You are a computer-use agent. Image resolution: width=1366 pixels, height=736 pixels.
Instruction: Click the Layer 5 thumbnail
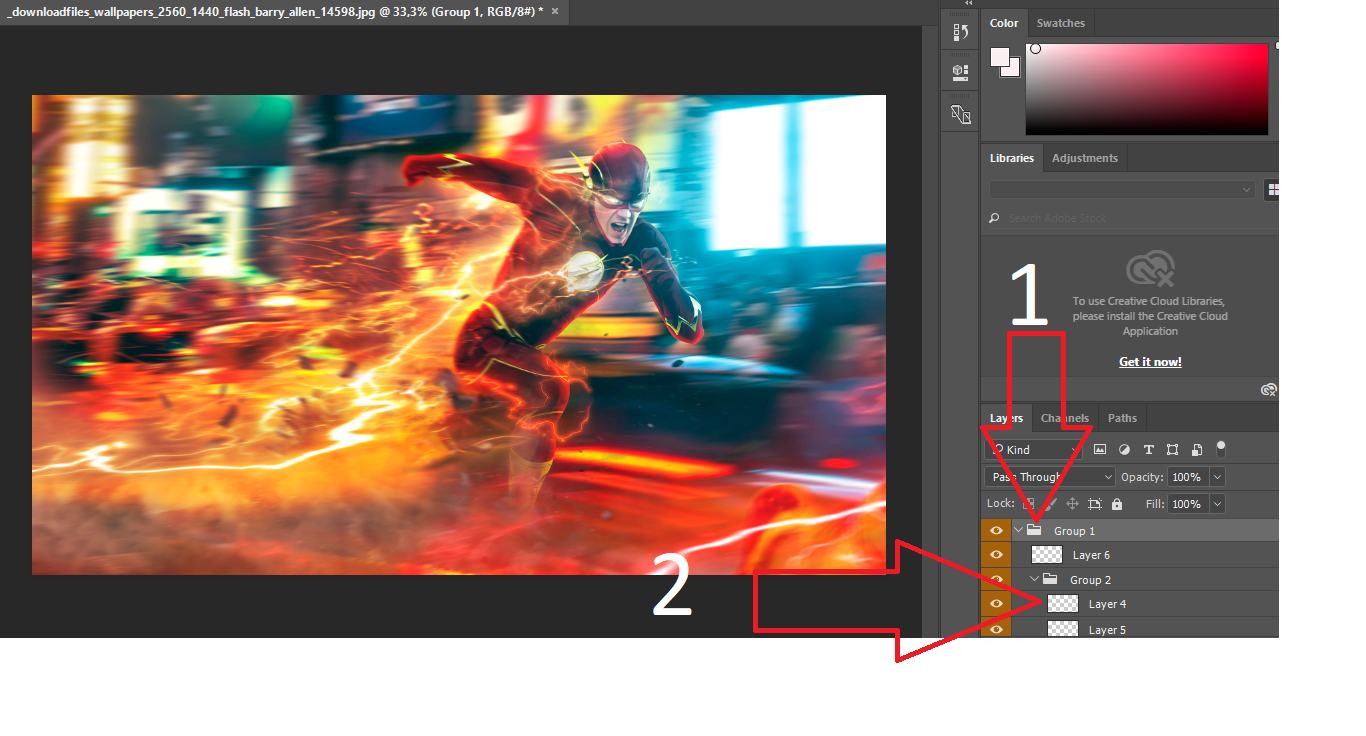pyautogui.click(x=1063, y=628)
